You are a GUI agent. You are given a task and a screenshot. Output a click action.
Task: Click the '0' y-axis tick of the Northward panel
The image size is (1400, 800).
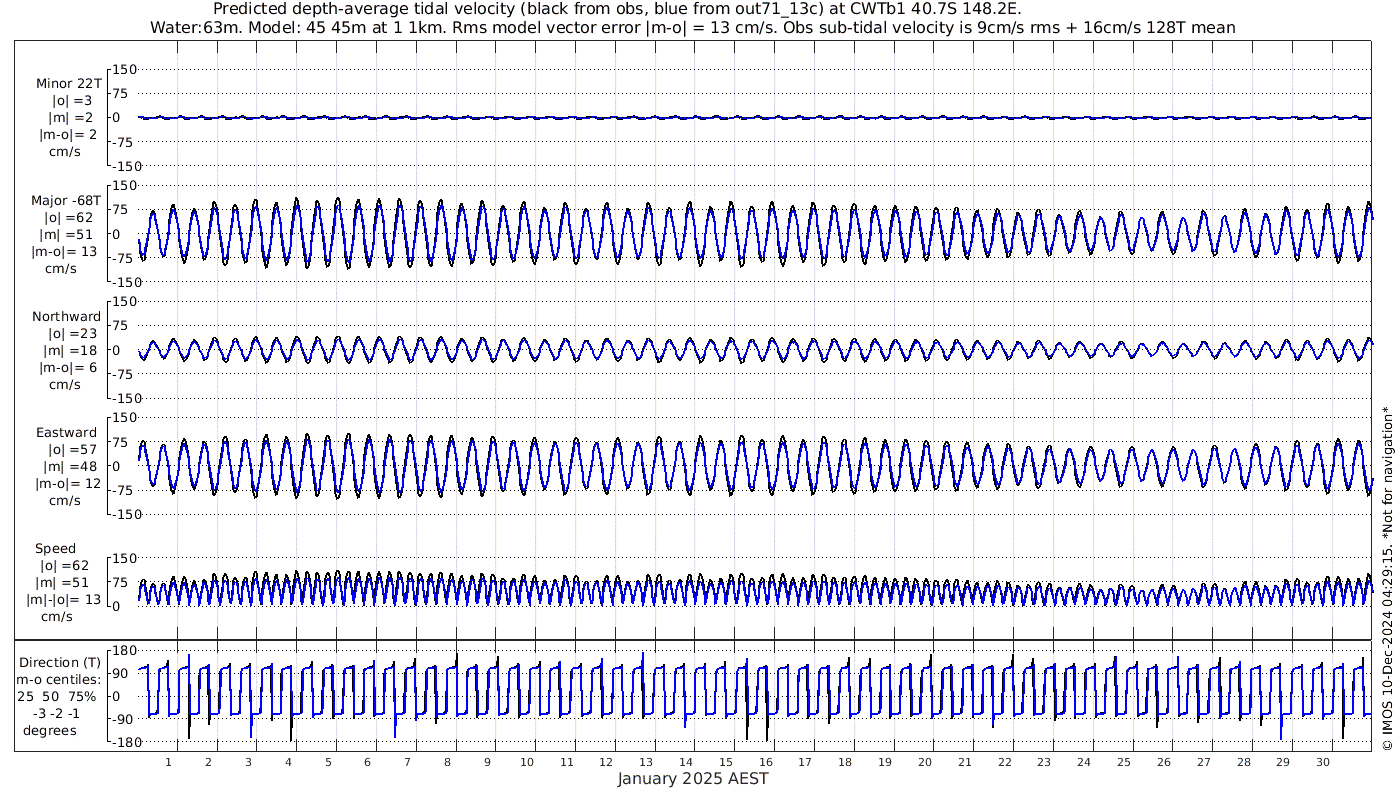[117, 349]
